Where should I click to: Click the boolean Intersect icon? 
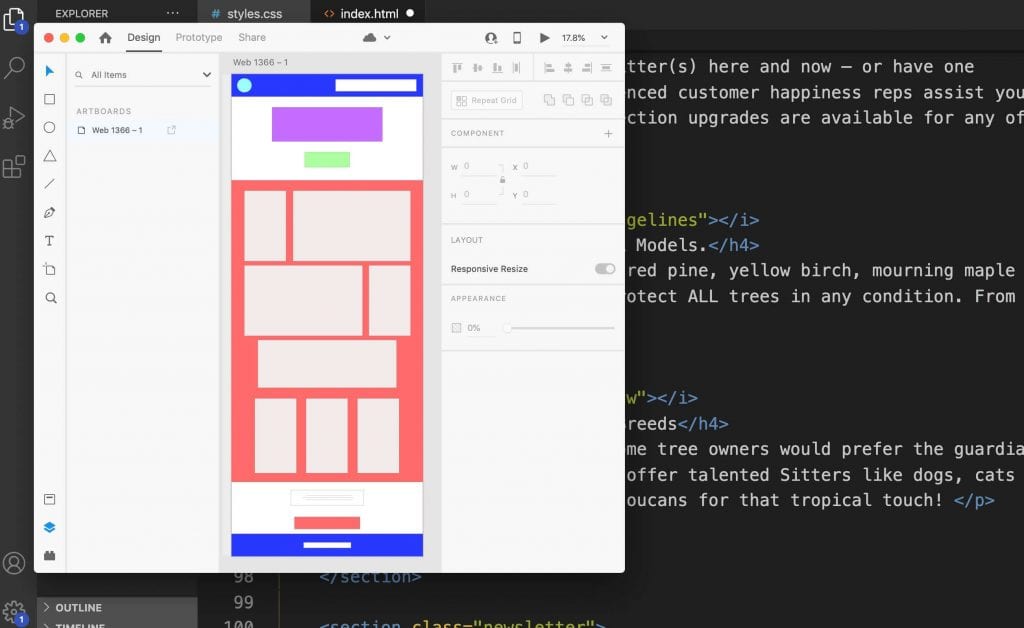tap(587, 100)
